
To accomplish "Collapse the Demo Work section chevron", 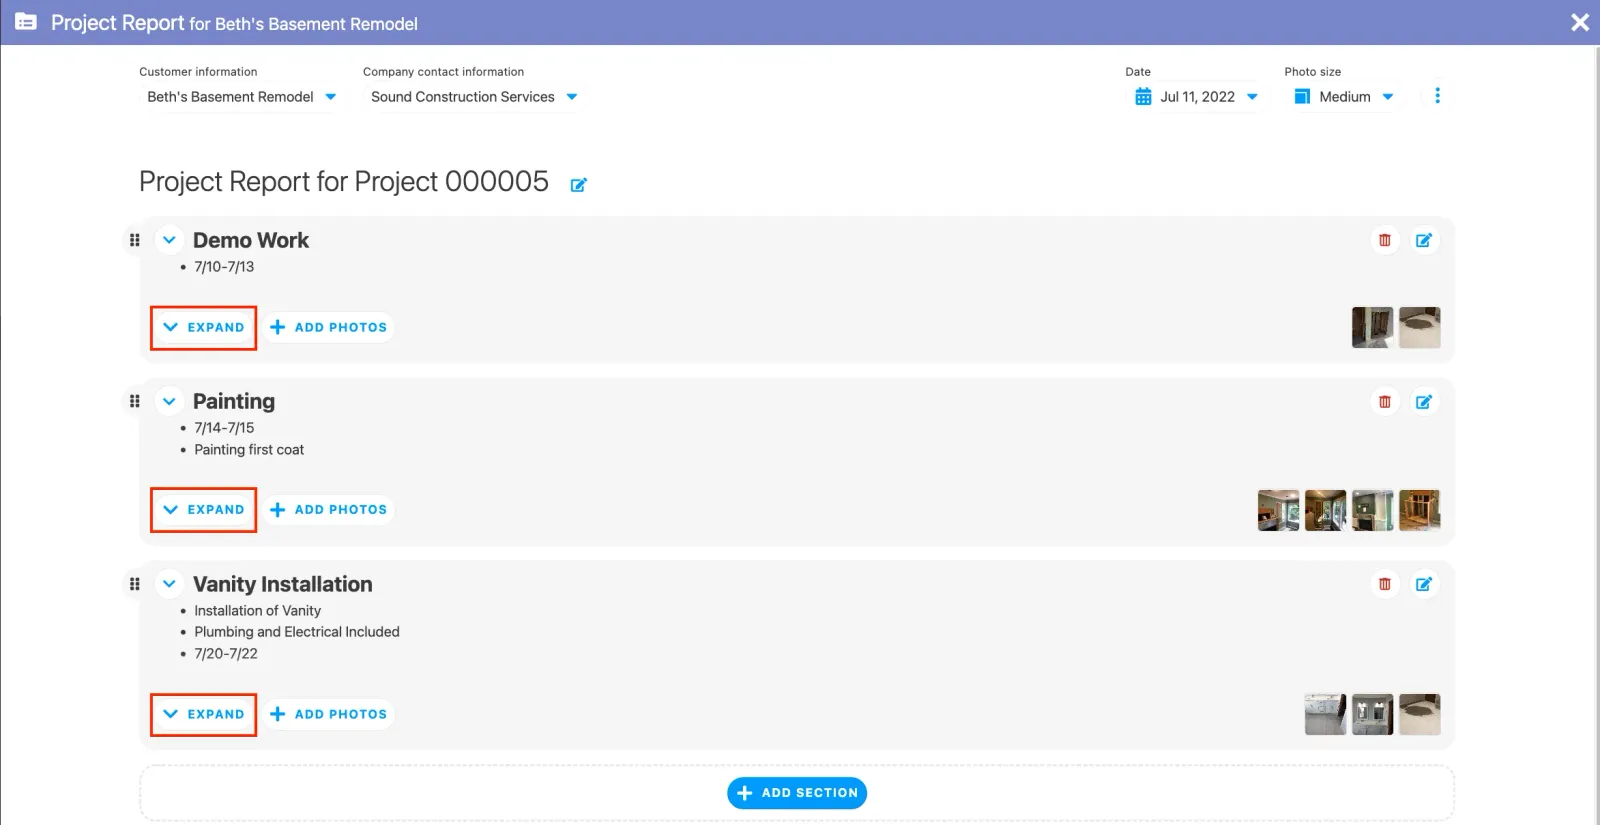I will pyautogui.click(x=169, y=240).
